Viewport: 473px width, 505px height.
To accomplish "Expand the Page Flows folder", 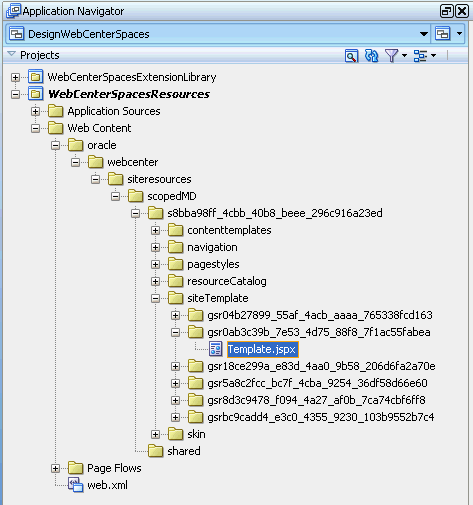I will (55, 468).
